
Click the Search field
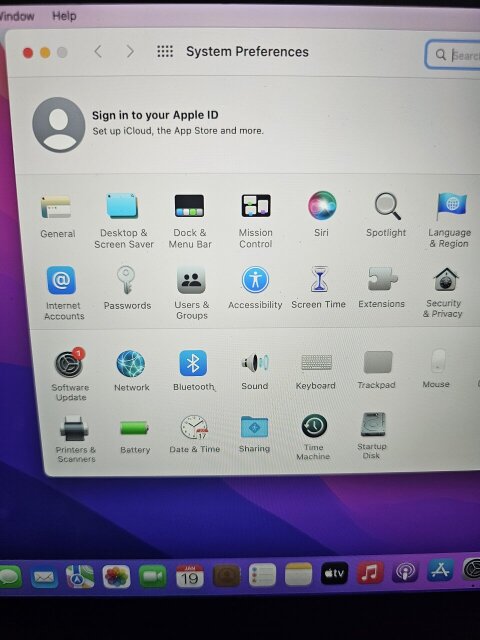tap(453, 54)
